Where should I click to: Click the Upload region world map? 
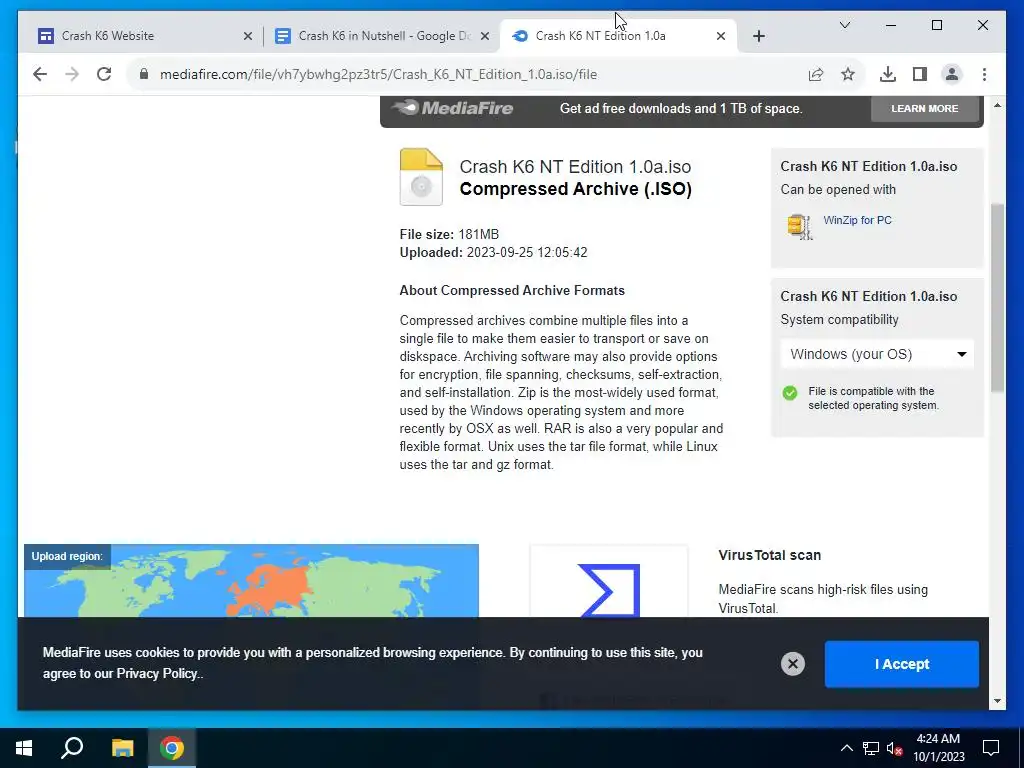(x=251, y=581)
